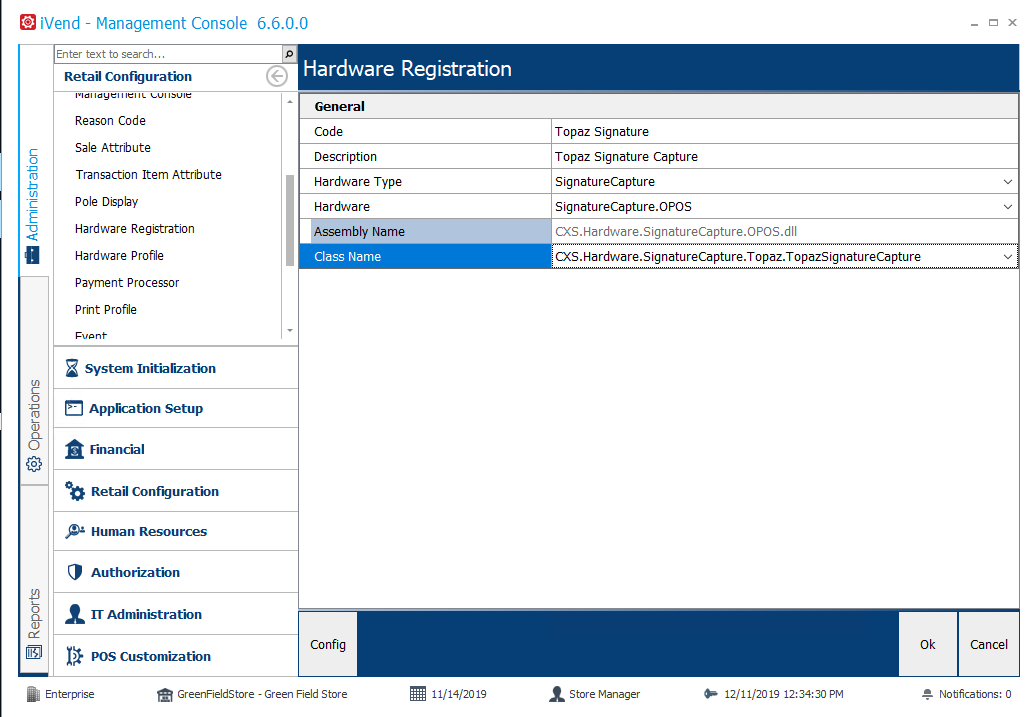Click the calendar icon beside 11/14/2019
The height and width of the screenshot is (717, 1033).
pos(418,694)
